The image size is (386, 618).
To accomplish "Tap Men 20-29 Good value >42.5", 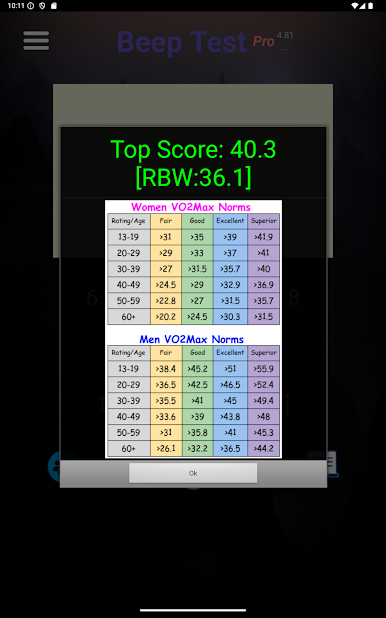I will [x=198, y=384].
